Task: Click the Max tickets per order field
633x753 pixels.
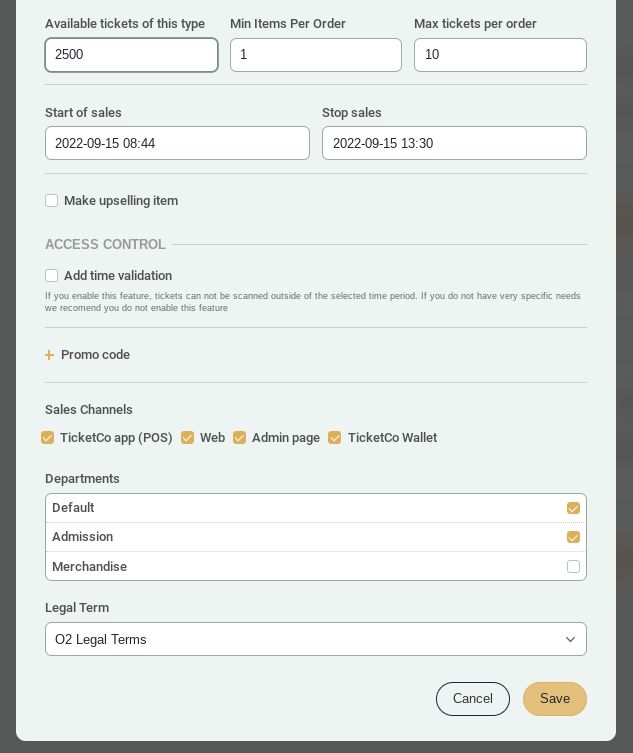Action: [500, 55]
